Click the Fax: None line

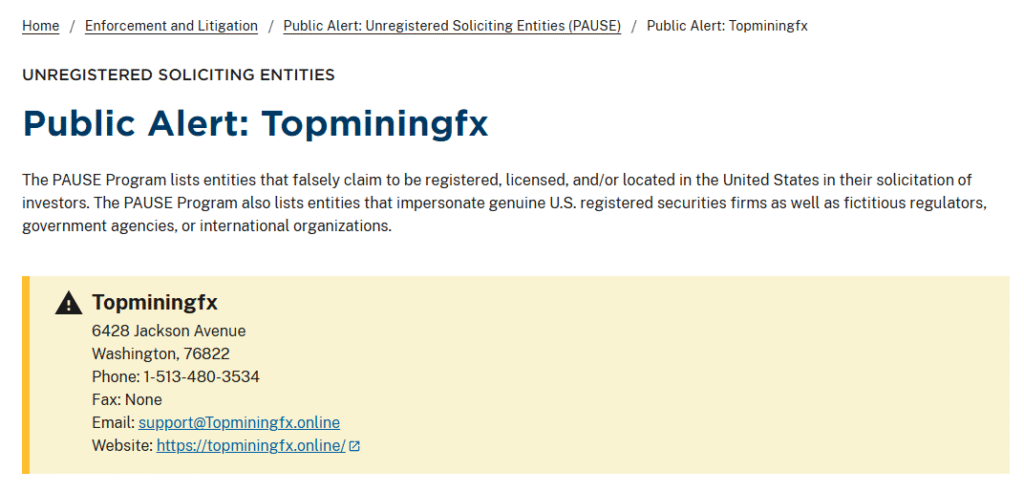(x=127, y=400)
